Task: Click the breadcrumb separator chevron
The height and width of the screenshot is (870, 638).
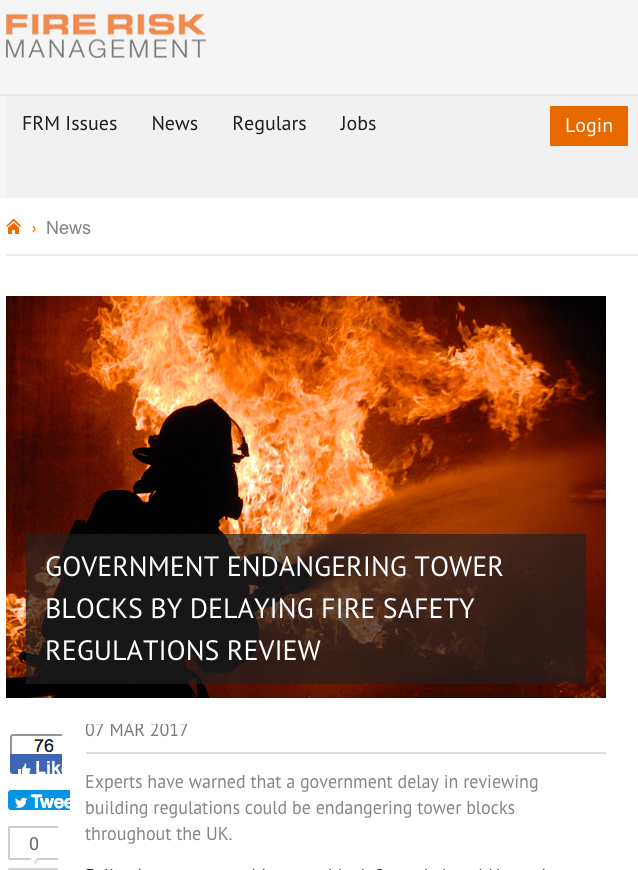Action: (x=34, y=228)
